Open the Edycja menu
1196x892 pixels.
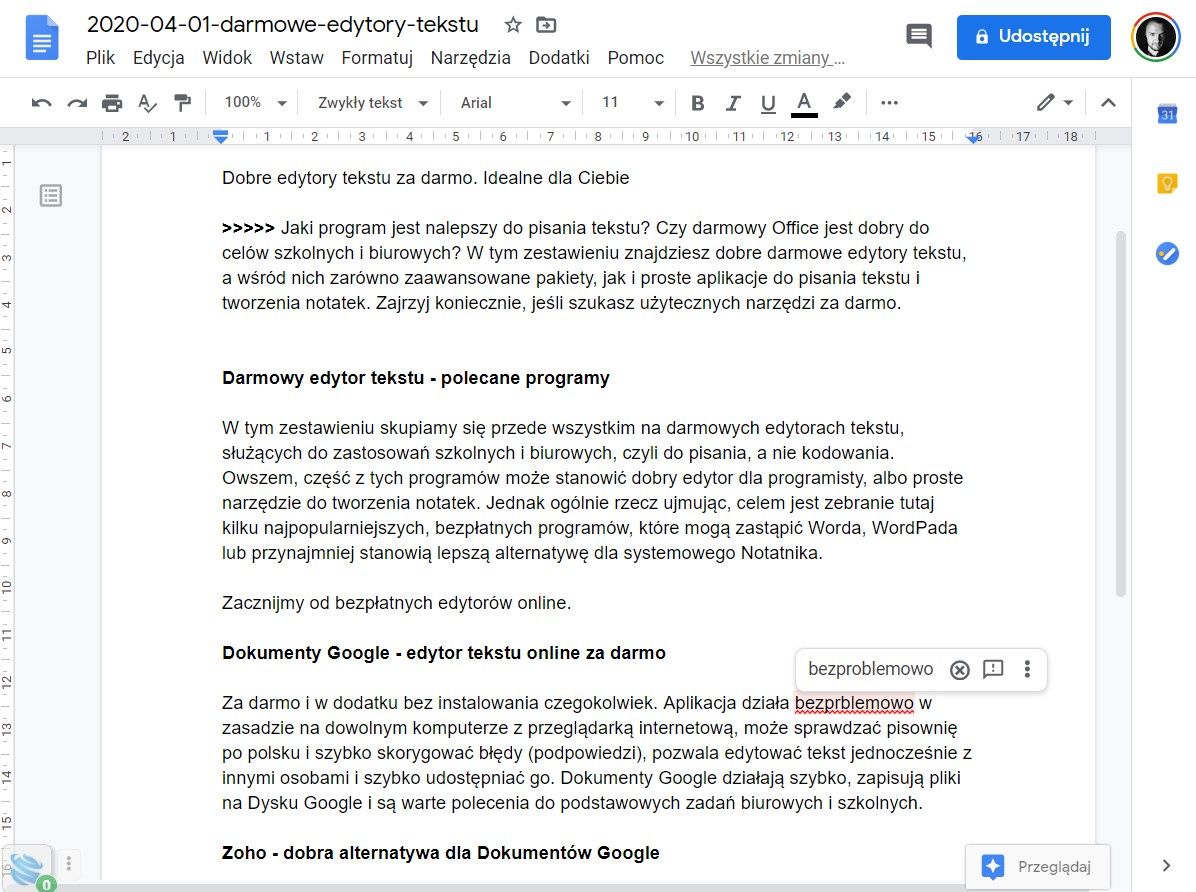tap(159, 58)
